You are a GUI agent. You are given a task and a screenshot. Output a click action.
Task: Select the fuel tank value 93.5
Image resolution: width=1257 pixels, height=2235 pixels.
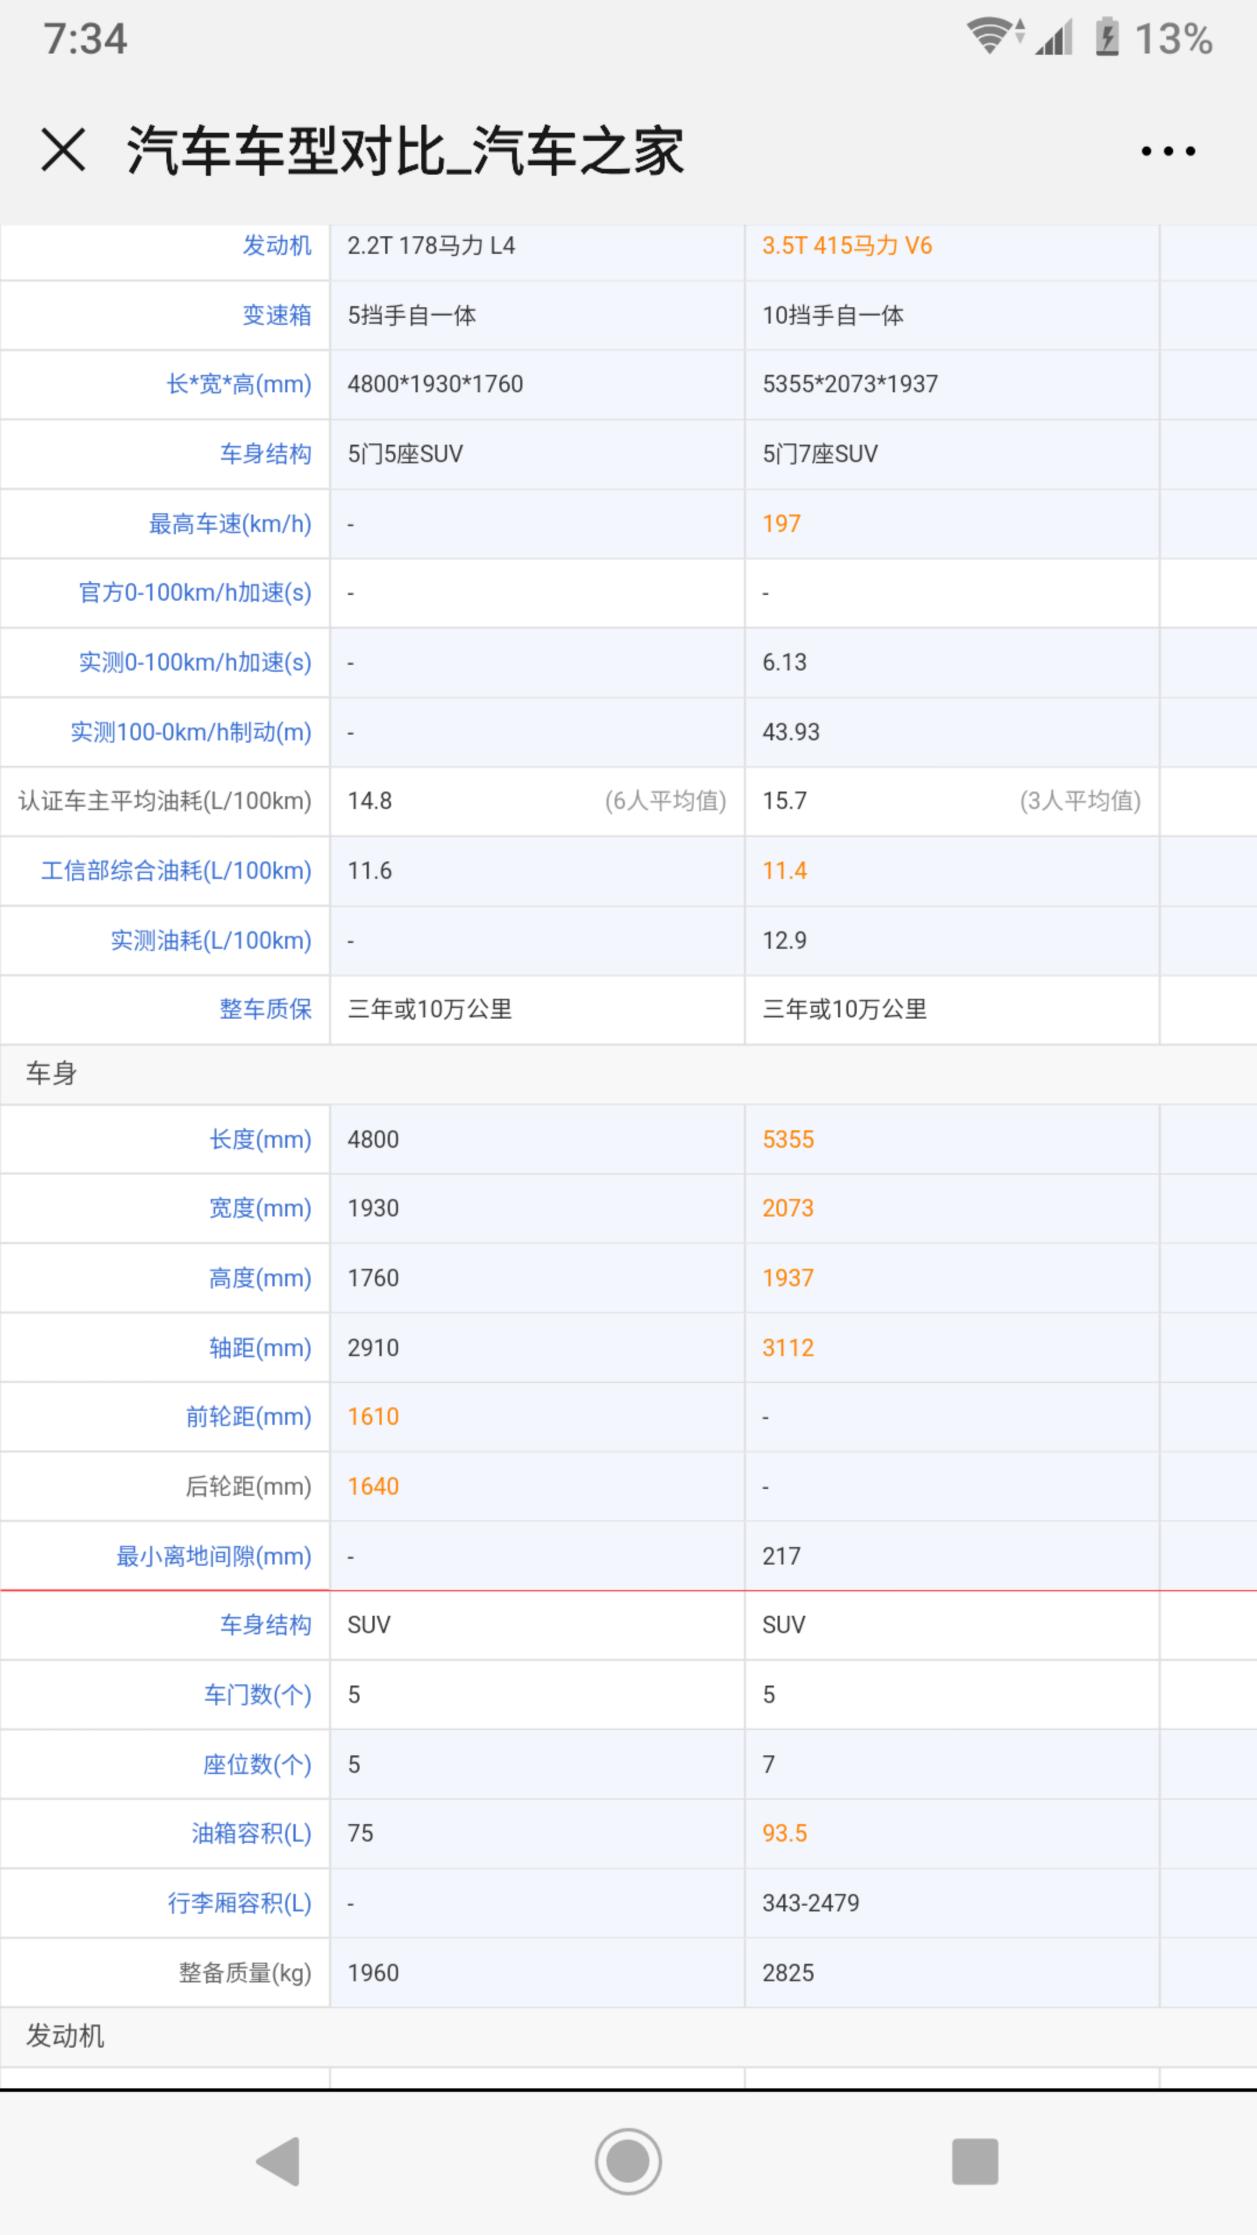[784, 1834]
